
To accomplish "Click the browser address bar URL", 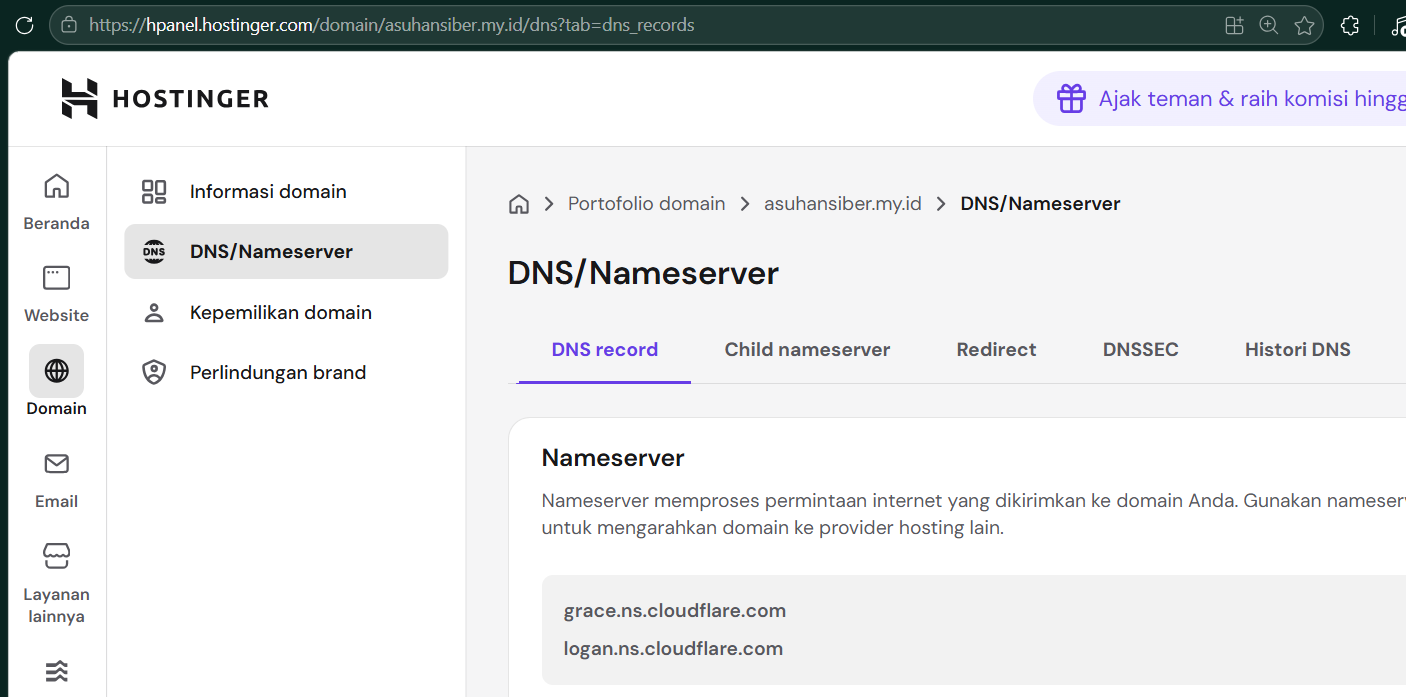I will (x=391, y=25).
